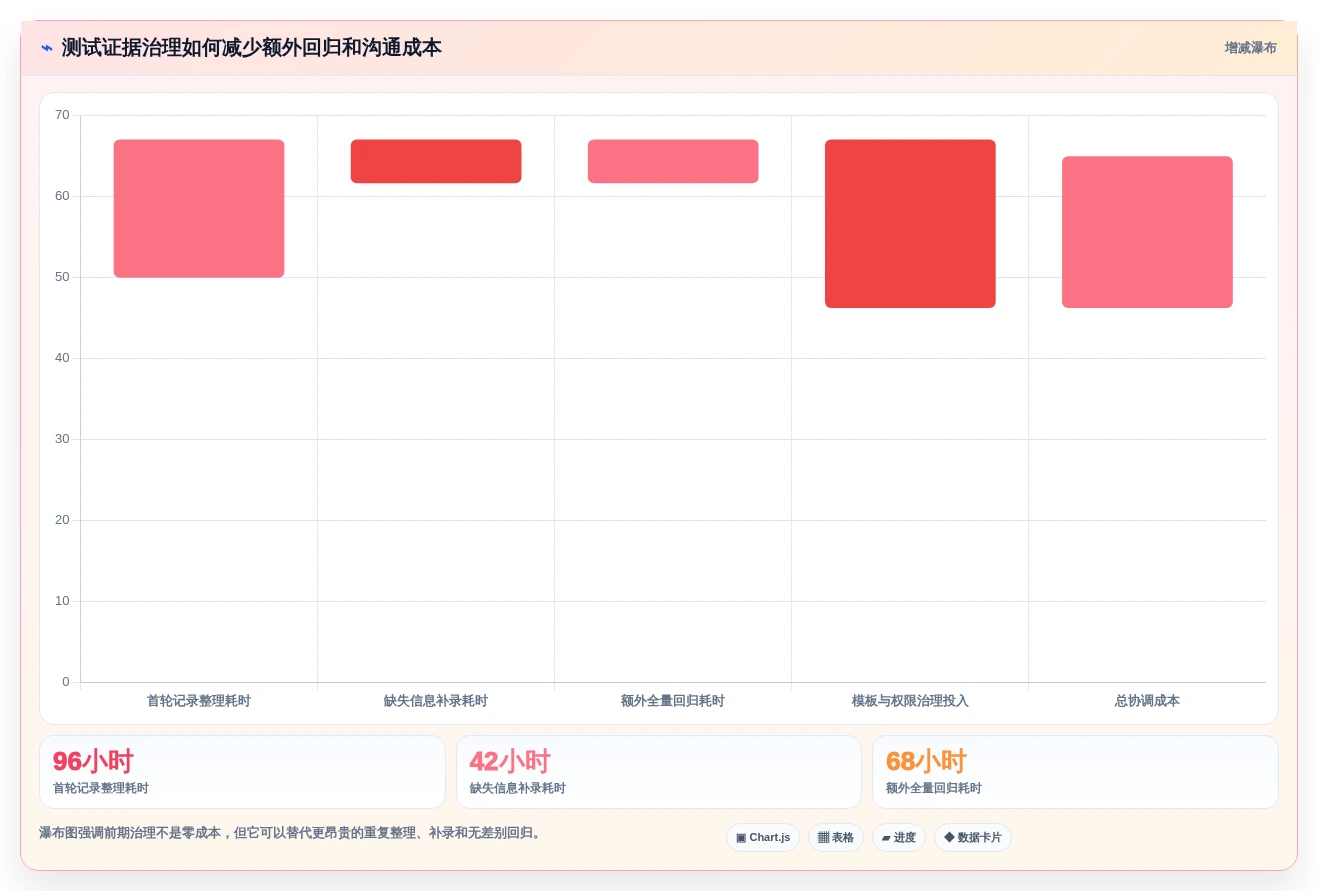Click y-axis tick value 40
This screenshot has height=891, width=1318.
(62, 358)
